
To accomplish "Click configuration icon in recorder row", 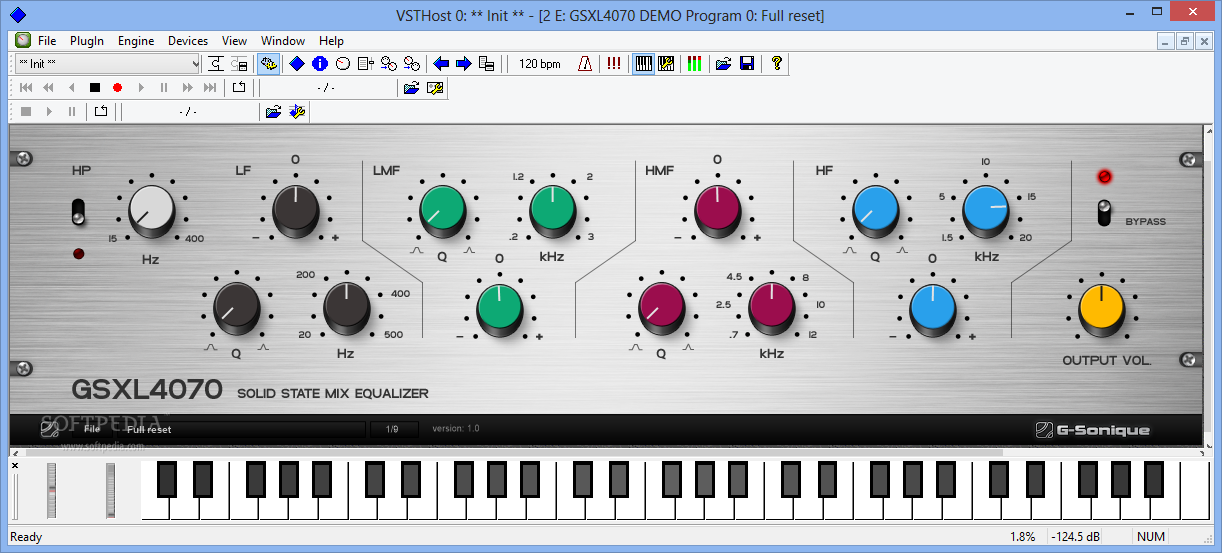I will (434, 88).
